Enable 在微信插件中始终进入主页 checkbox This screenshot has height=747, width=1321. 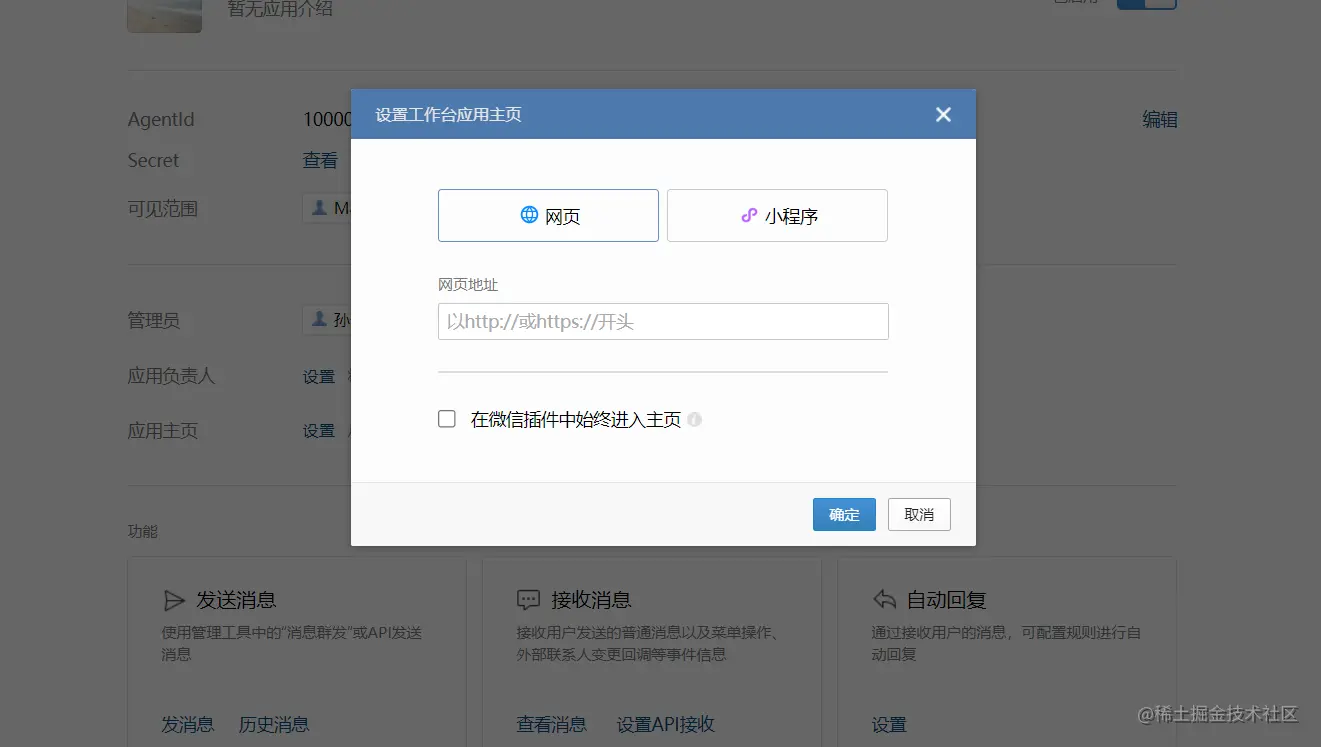point(447,419)
